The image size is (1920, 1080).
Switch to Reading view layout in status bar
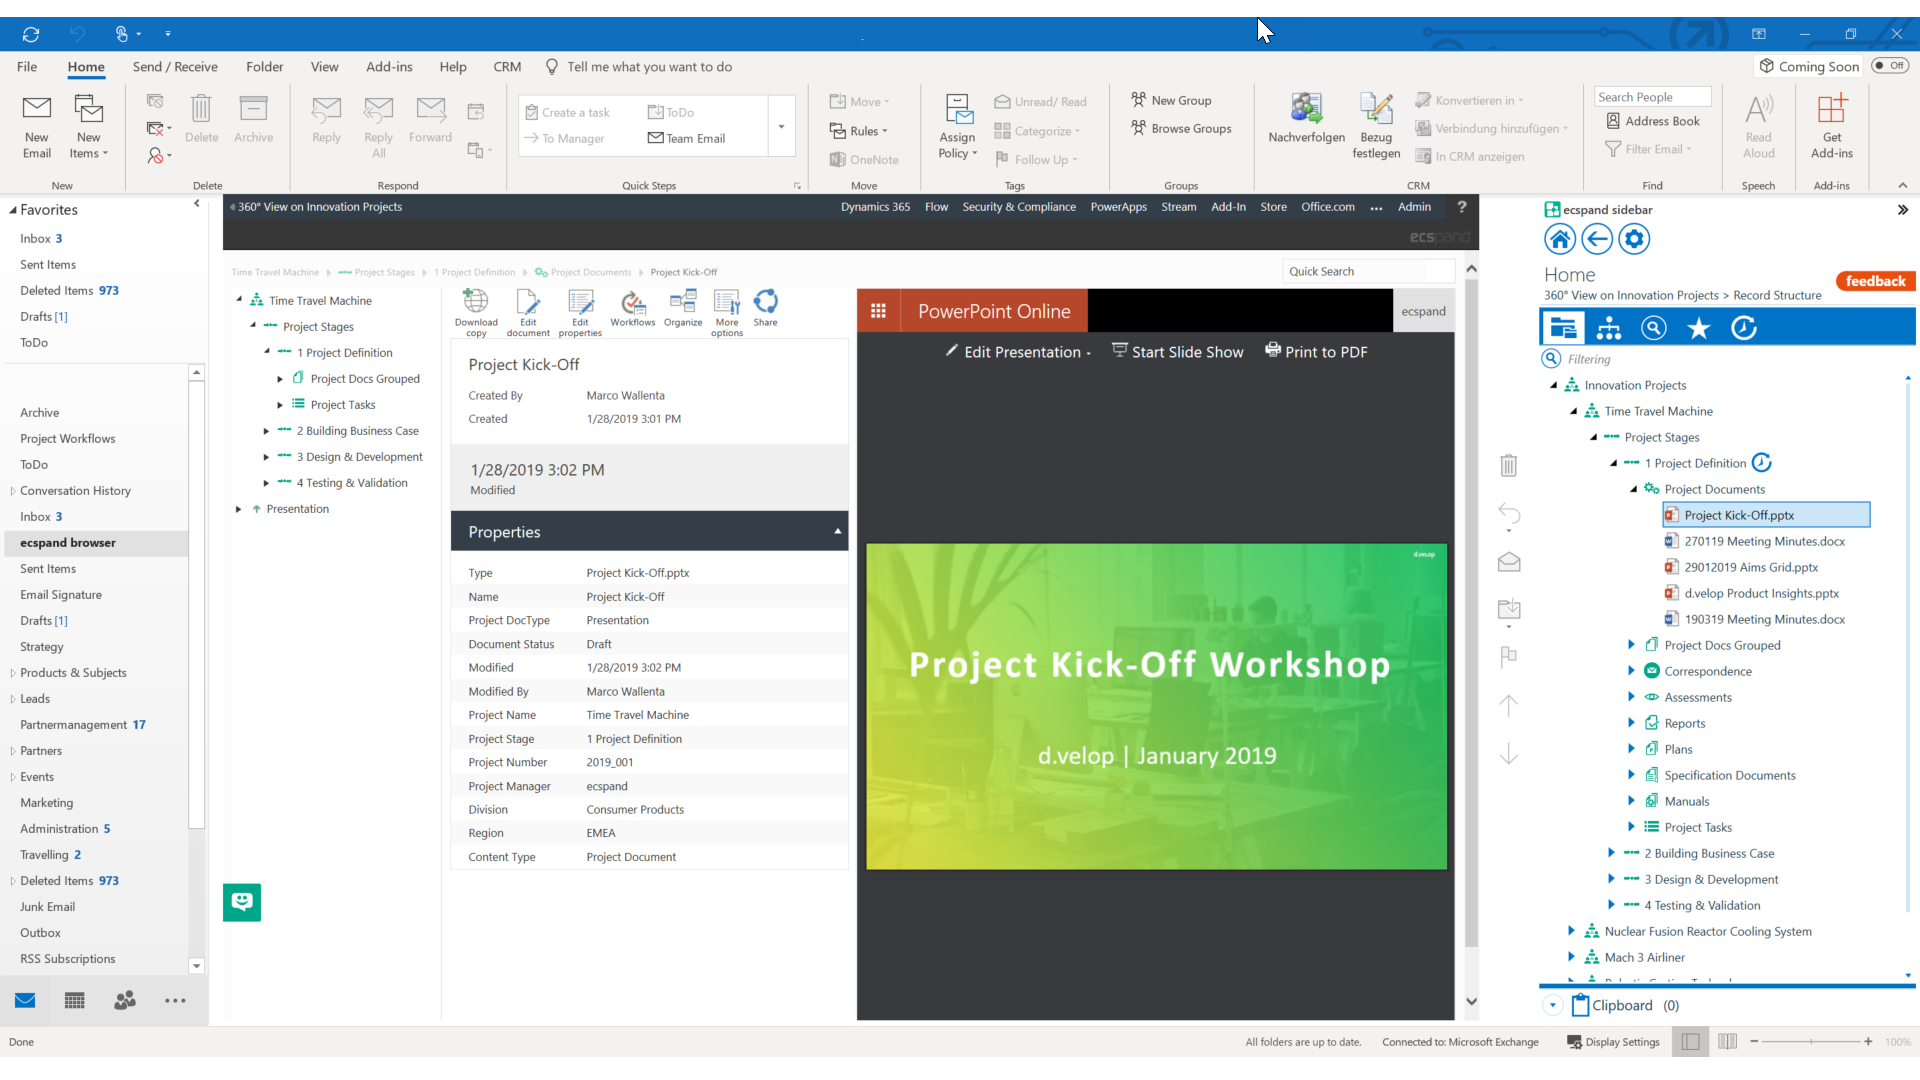1727,1042
